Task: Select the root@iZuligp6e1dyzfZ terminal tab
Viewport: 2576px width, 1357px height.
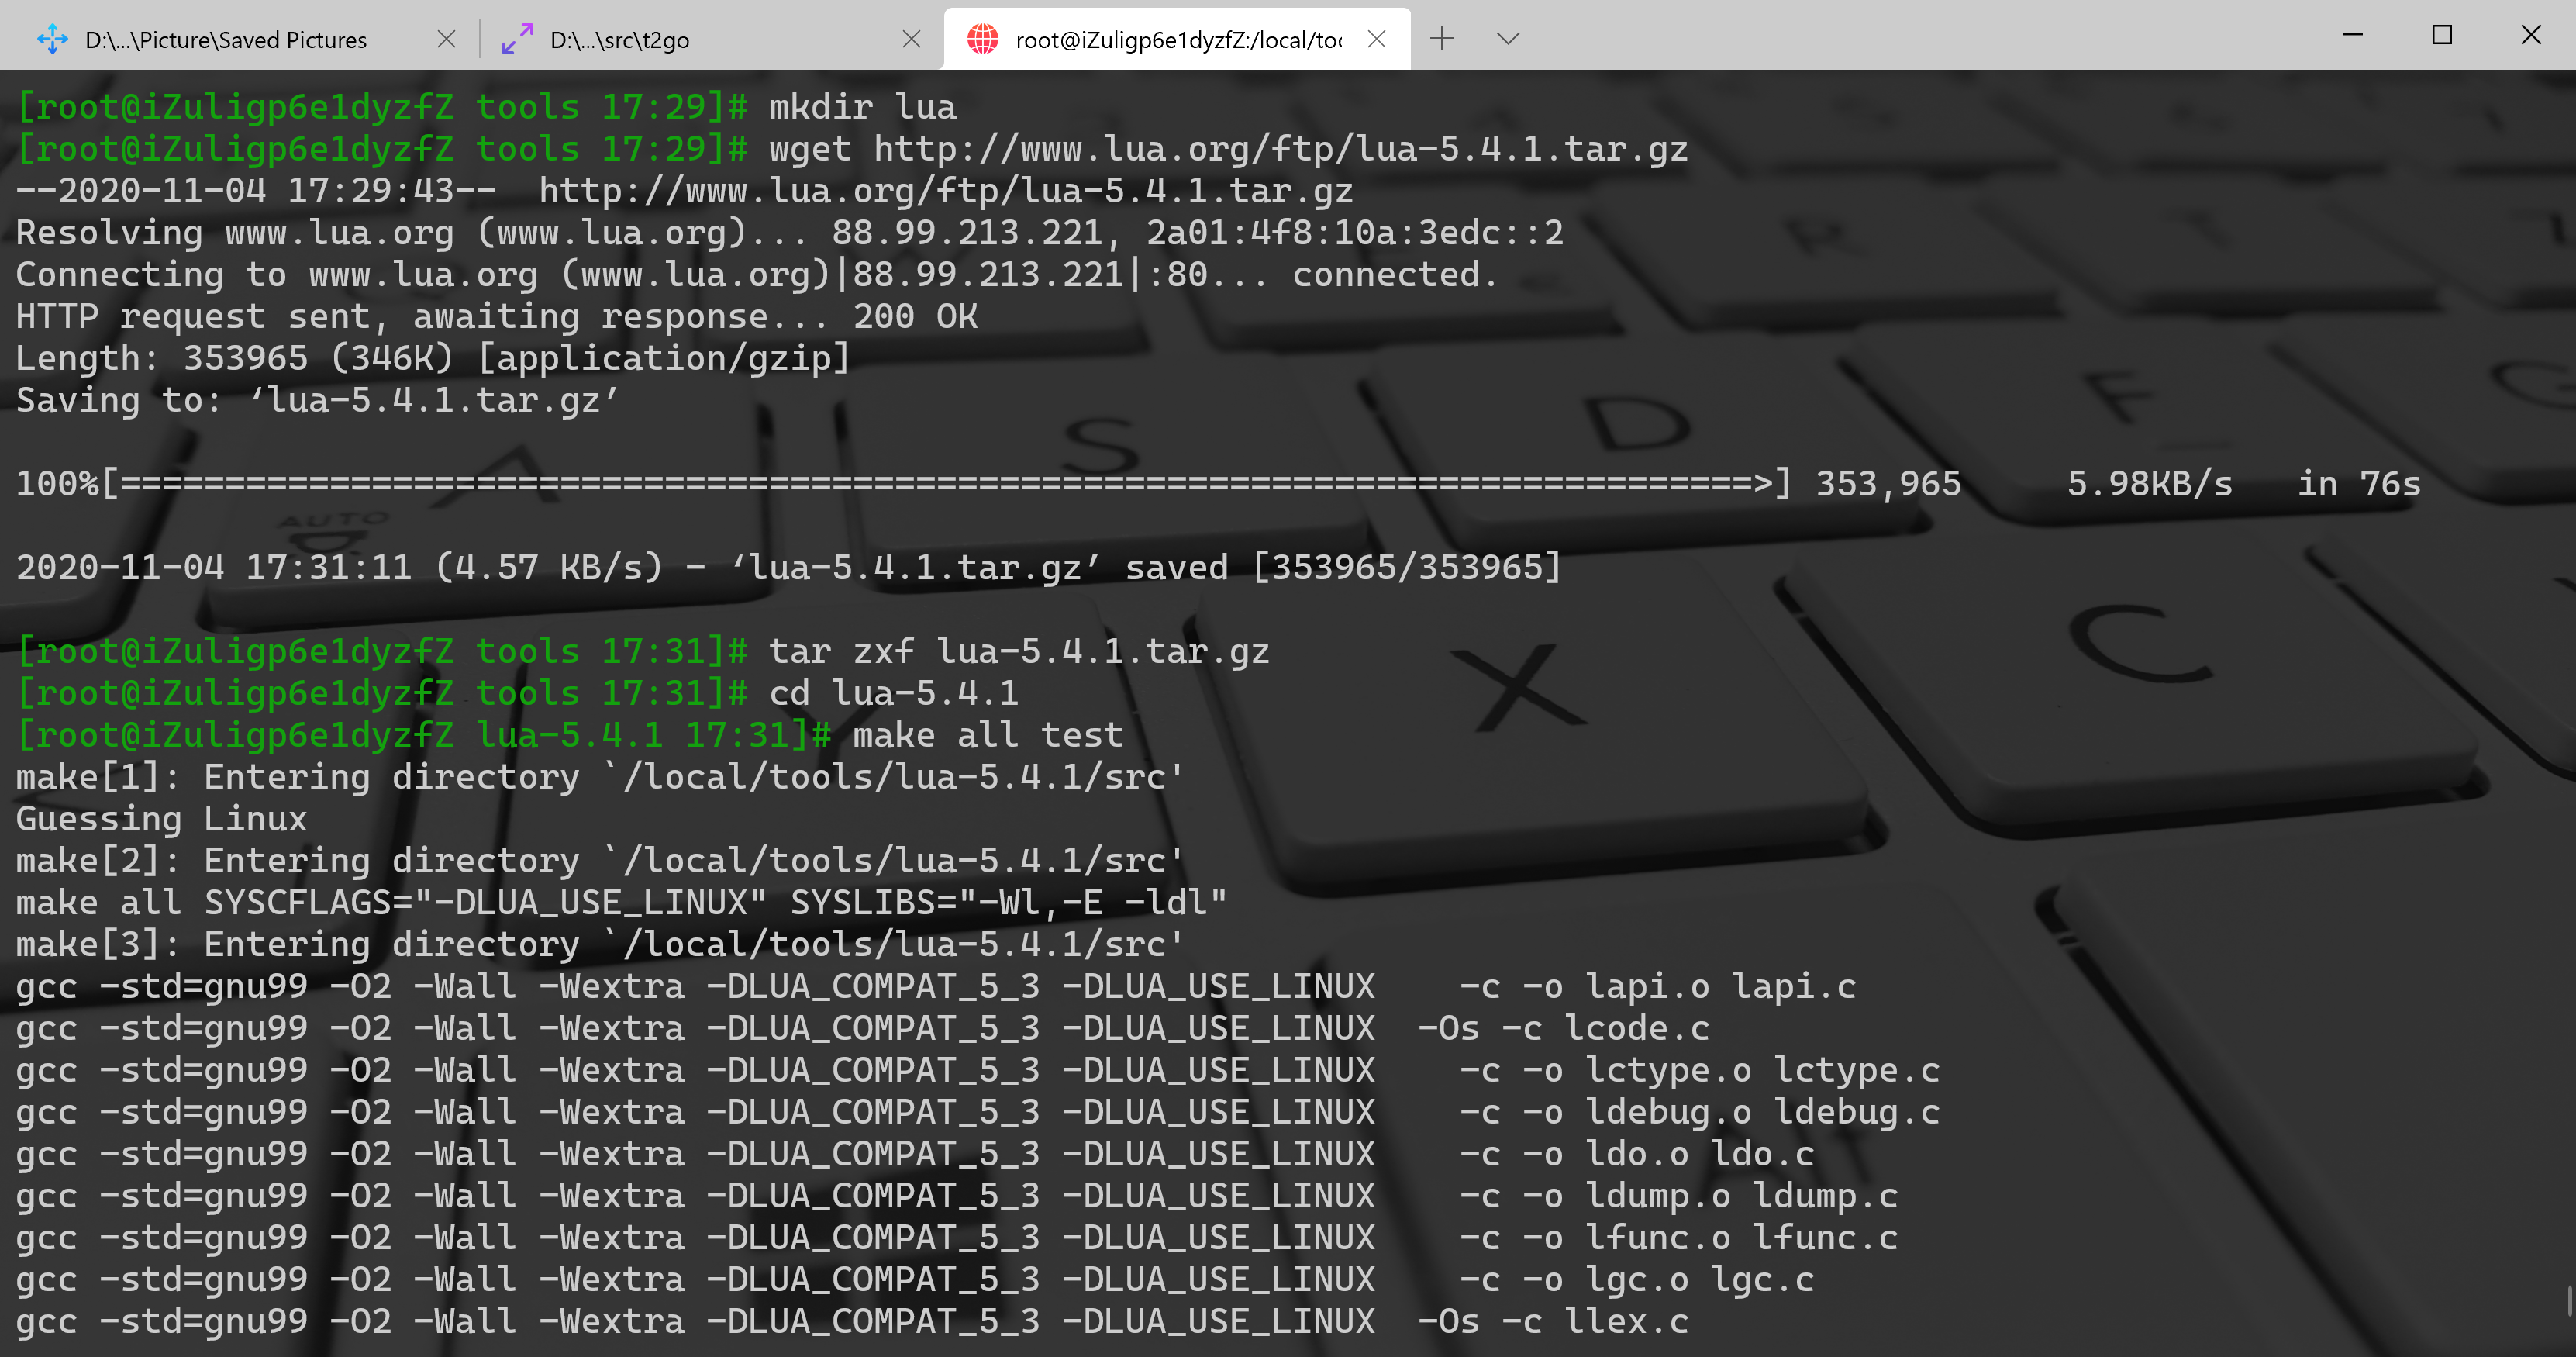Action: pyautogui.click(x=1176, y=39)
